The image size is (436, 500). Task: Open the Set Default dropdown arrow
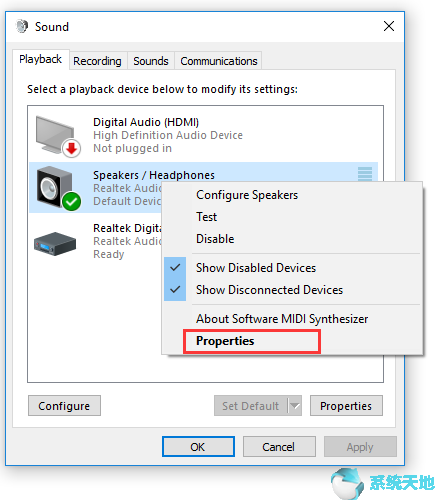295,406
